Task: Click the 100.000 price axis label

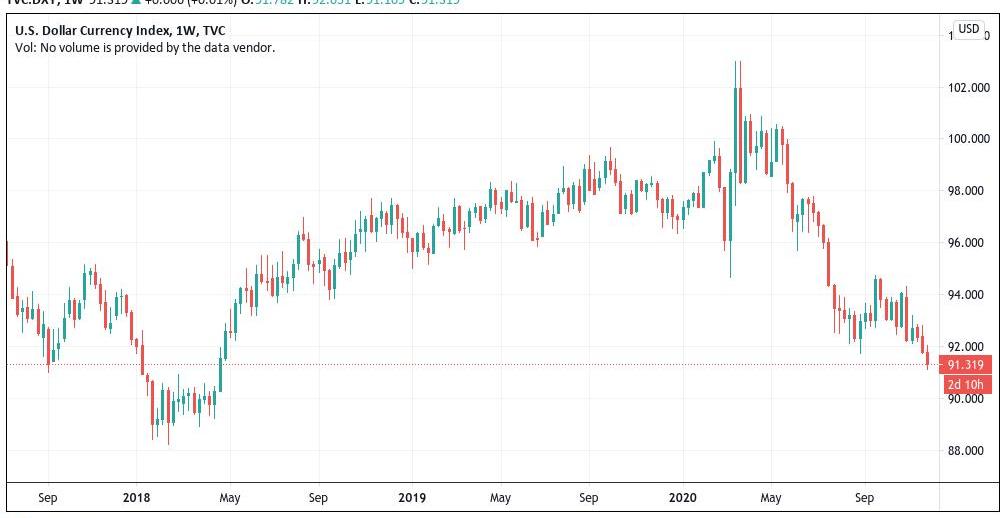Action: tap(967, 139)
